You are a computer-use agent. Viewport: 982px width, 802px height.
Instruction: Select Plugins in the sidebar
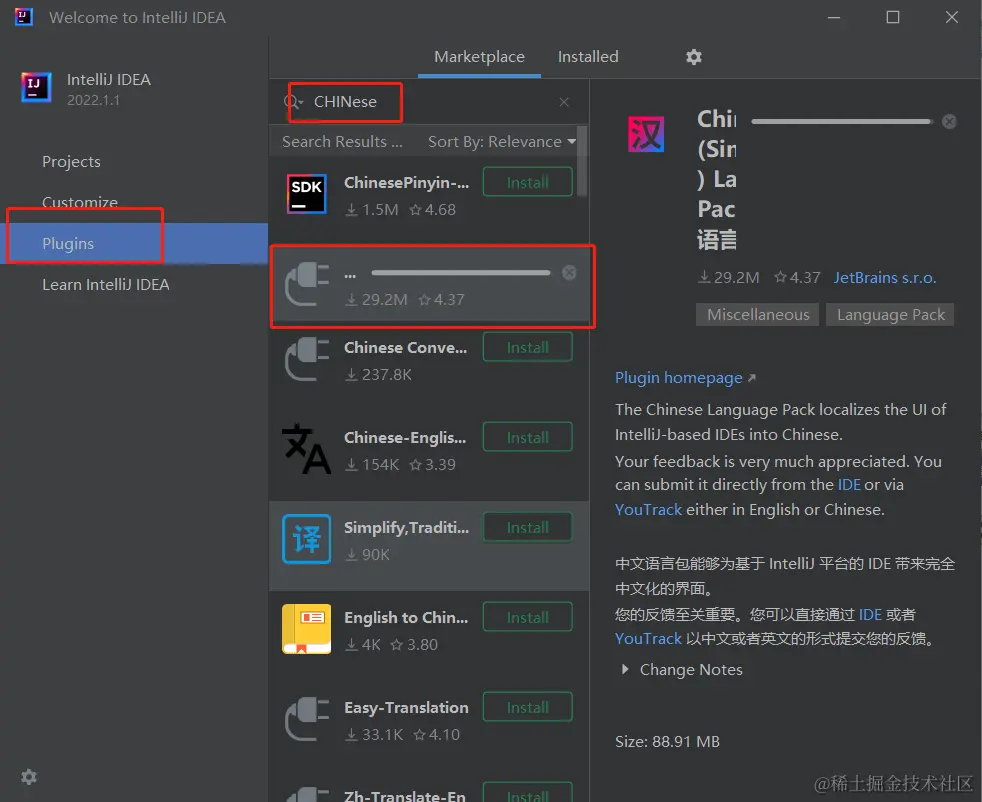point(134,244)
